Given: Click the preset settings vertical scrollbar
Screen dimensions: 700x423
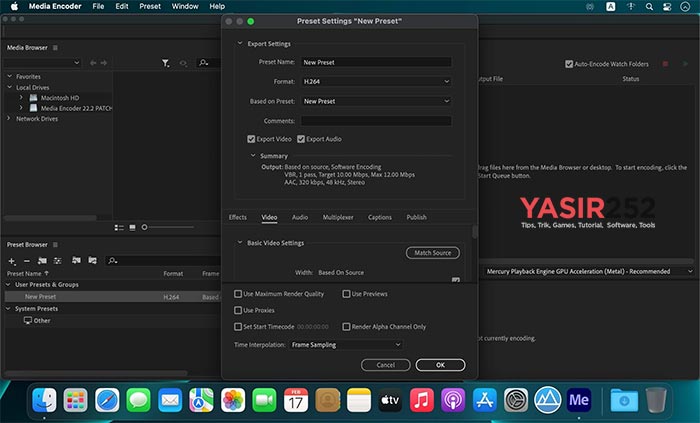Looking at the screenshot, I should [475, 232].
